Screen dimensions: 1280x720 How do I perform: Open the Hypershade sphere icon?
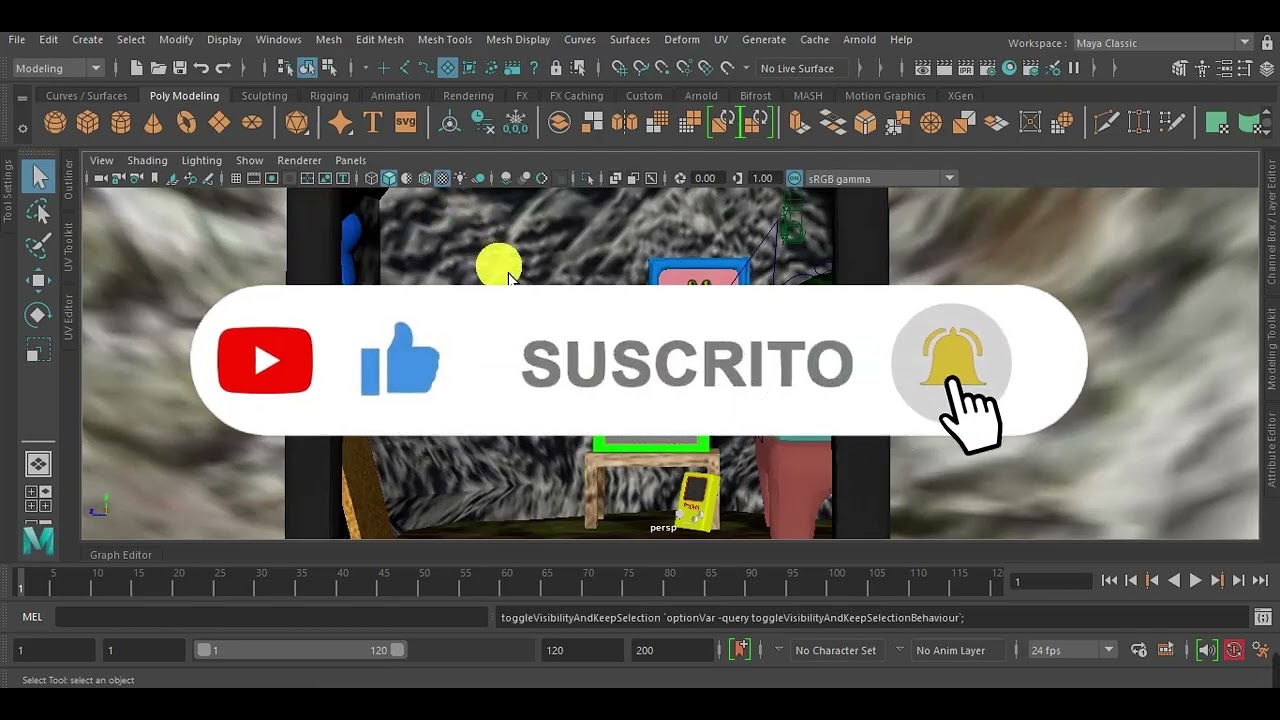pyautogui.click(x=1010, y=68)
